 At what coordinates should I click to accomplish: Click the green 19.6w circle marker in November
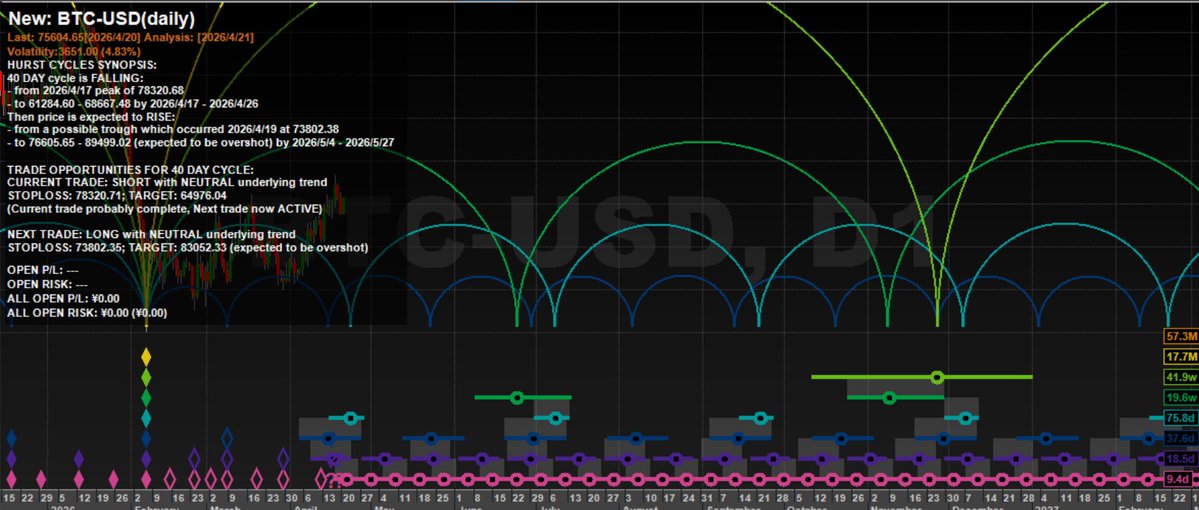tap(889, 398)
